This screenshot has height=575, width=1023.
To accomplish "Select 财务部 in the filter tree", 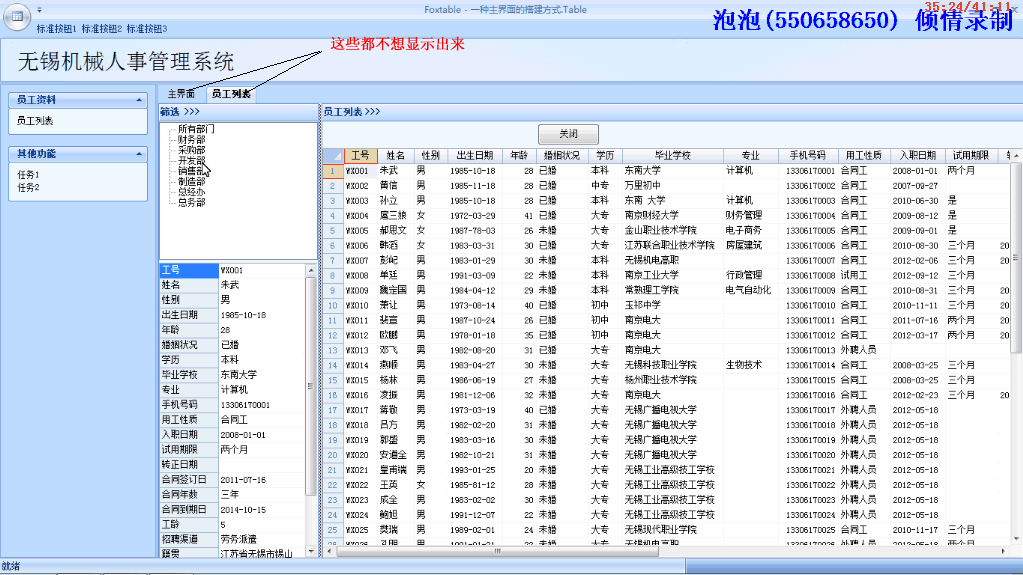I will point(191,140).
